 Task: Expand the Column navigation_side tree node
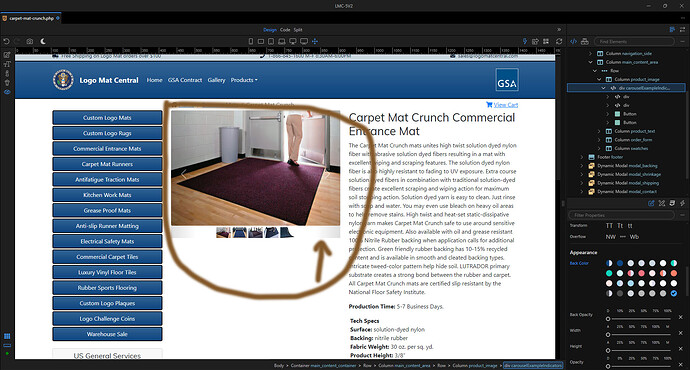(591, 53)
